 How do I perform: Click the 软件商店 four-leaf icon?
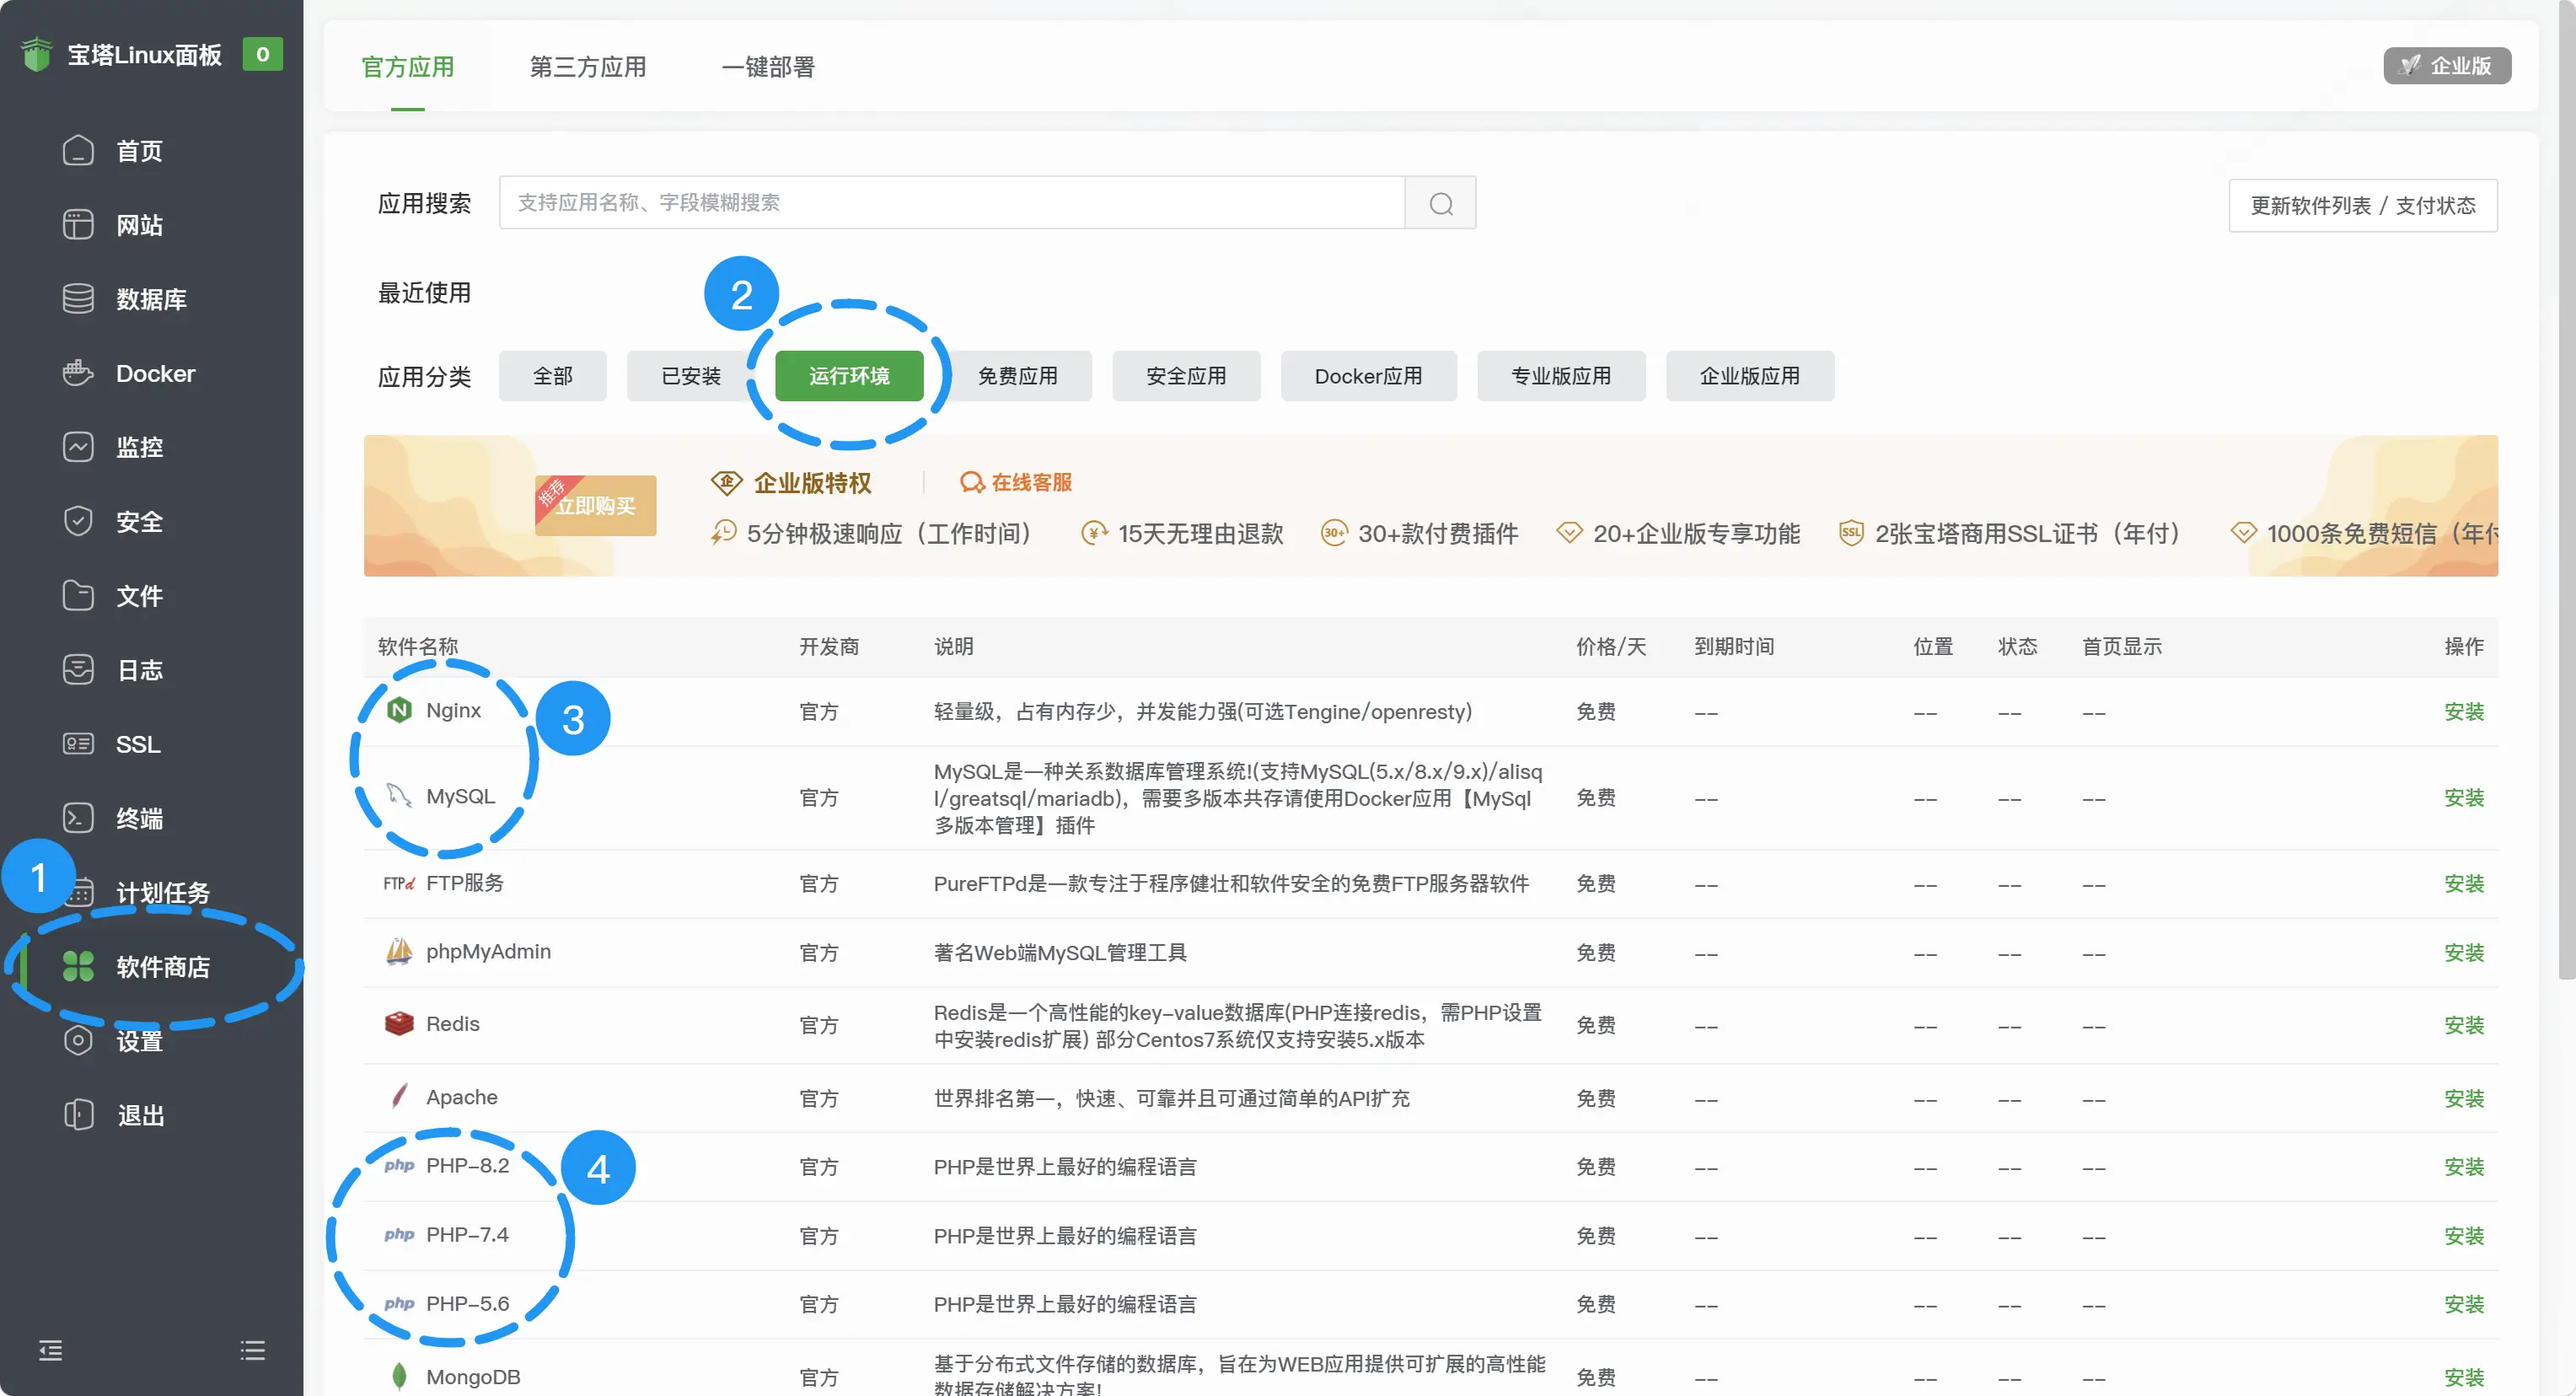[78, 967]
